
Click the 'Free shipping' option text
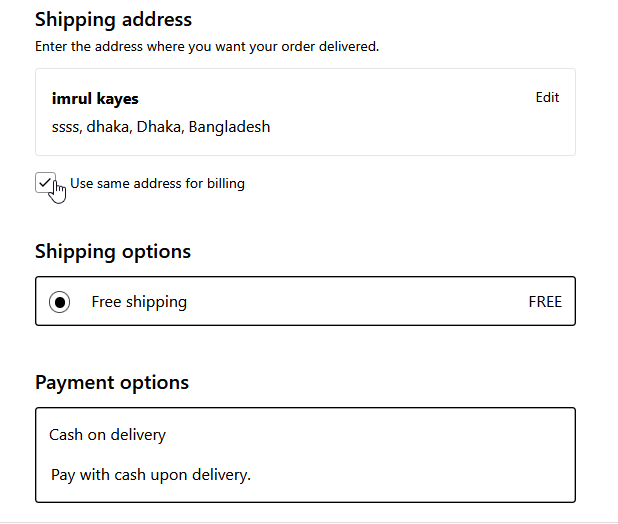pos(139,302)
